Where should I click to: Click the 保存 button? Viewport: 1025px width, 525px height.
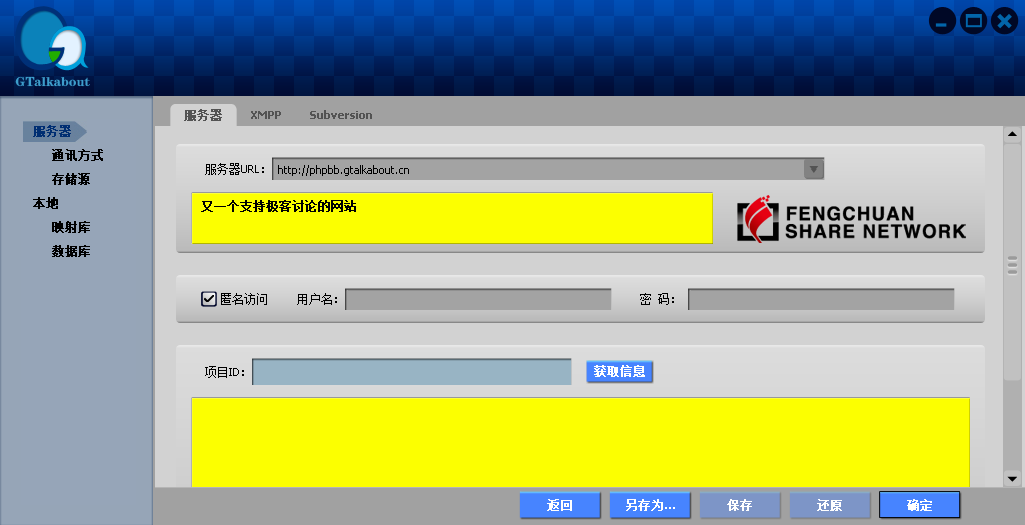click(x=740, y=505)
